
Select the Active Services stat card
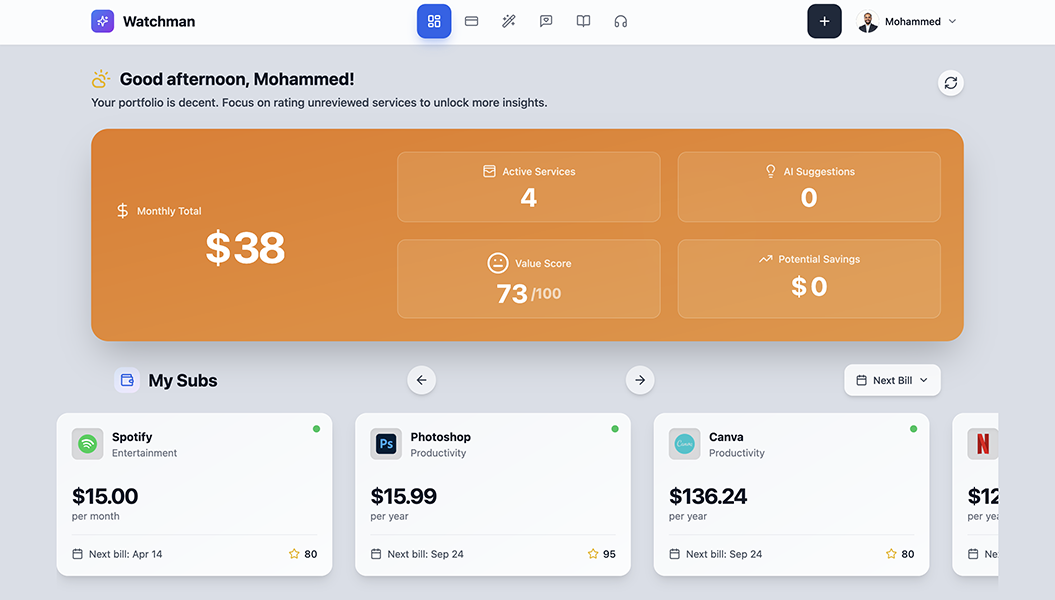coord(528,187)
